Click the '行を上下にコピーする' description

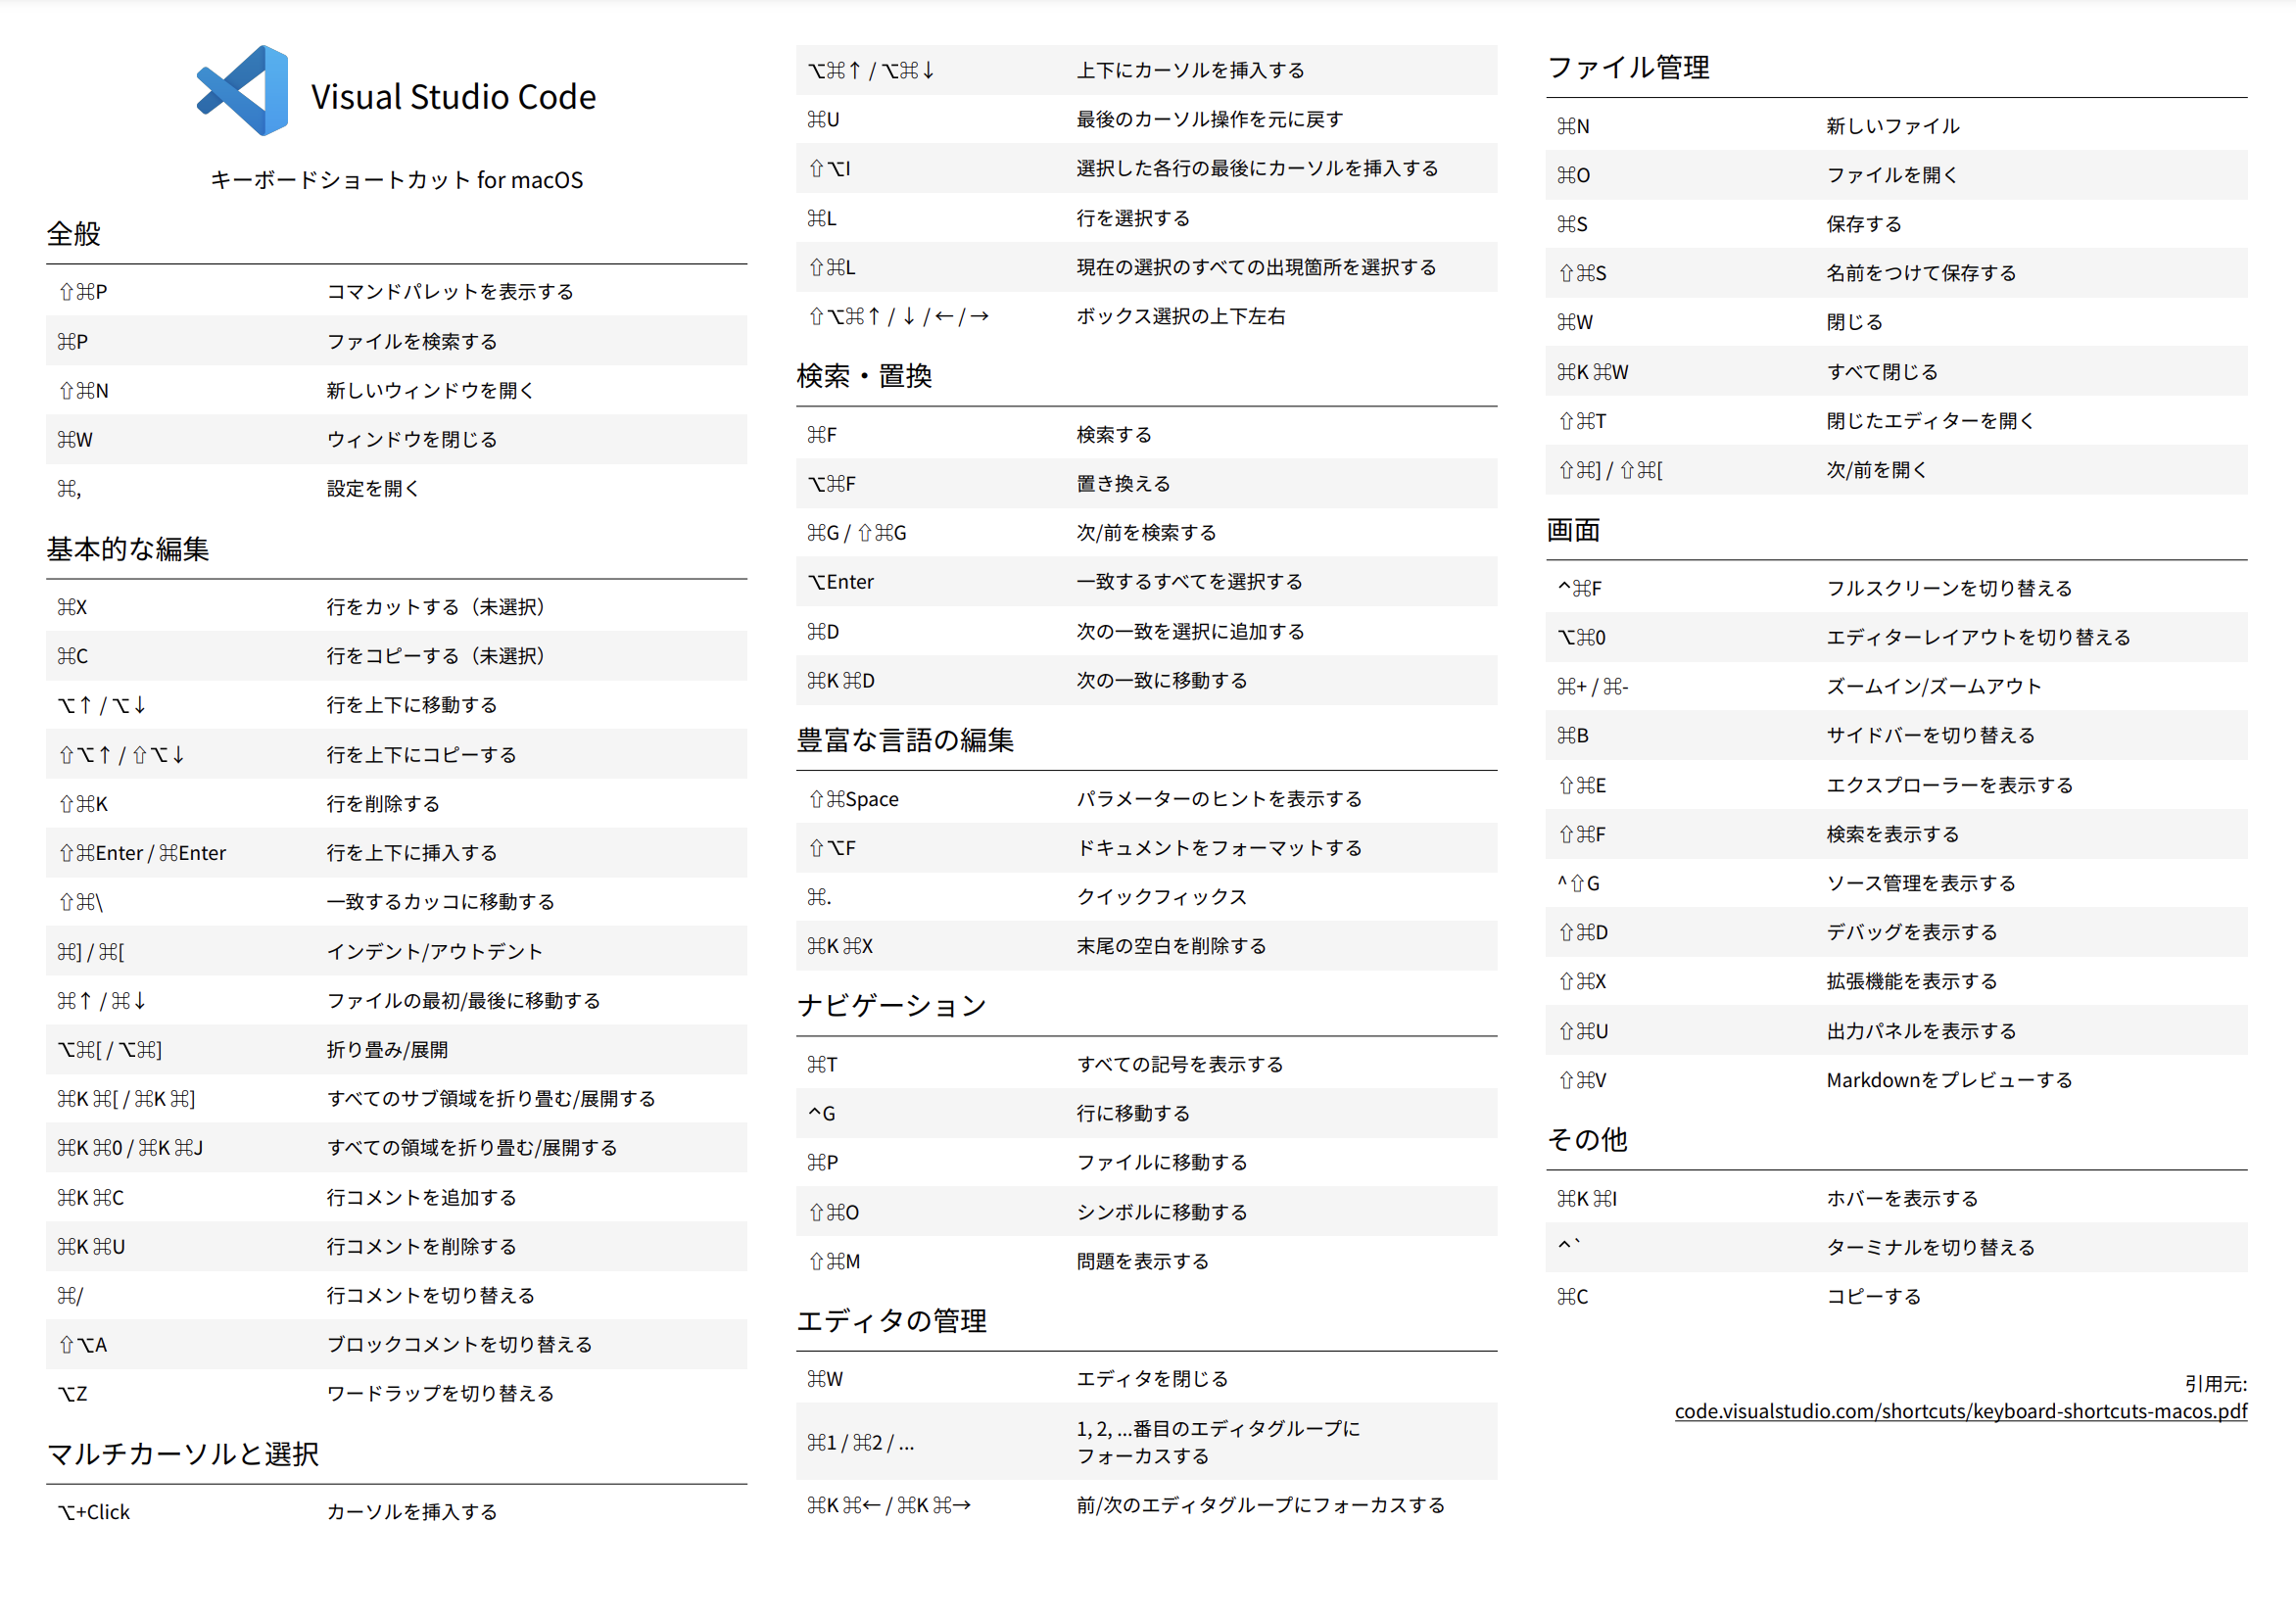tap(421, 755)
